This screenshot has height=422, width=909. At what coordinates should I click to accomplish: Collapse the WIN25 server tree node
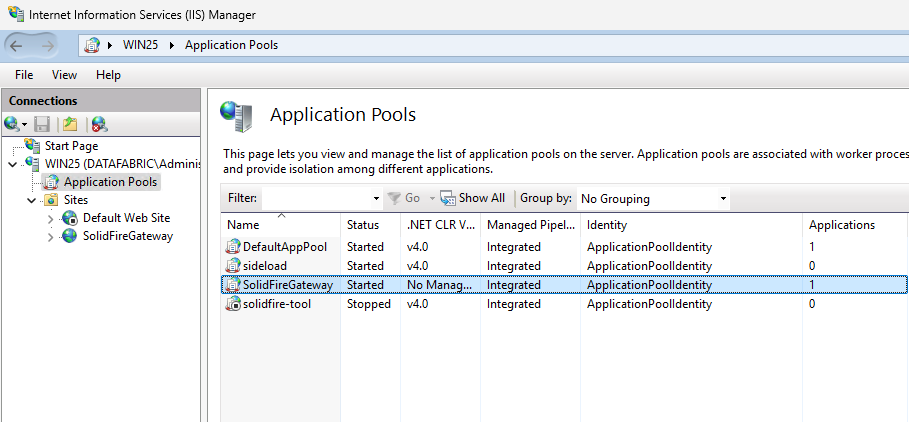[13, 165]
